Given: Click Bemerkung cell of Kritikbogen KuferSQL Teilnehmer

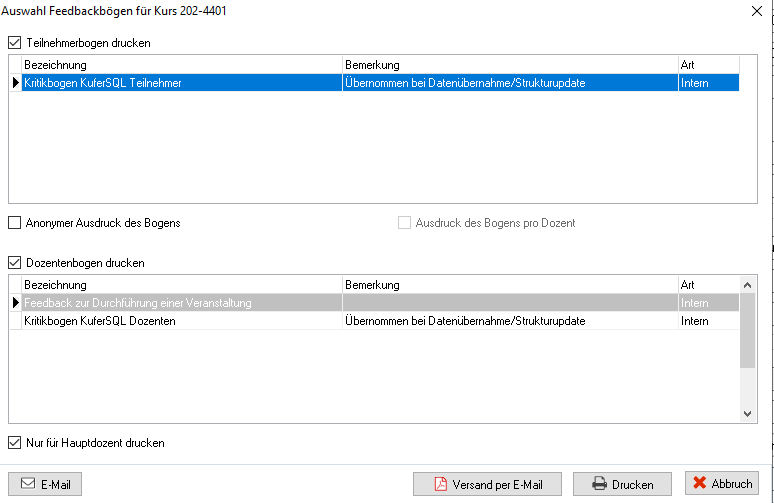Looking at the screenshot, I should point(510,83).
